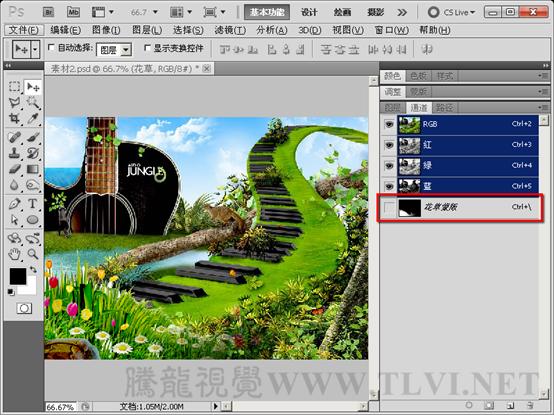Switch to the 摄影 workspace
The image size is (554, 415).
point(376,12)
